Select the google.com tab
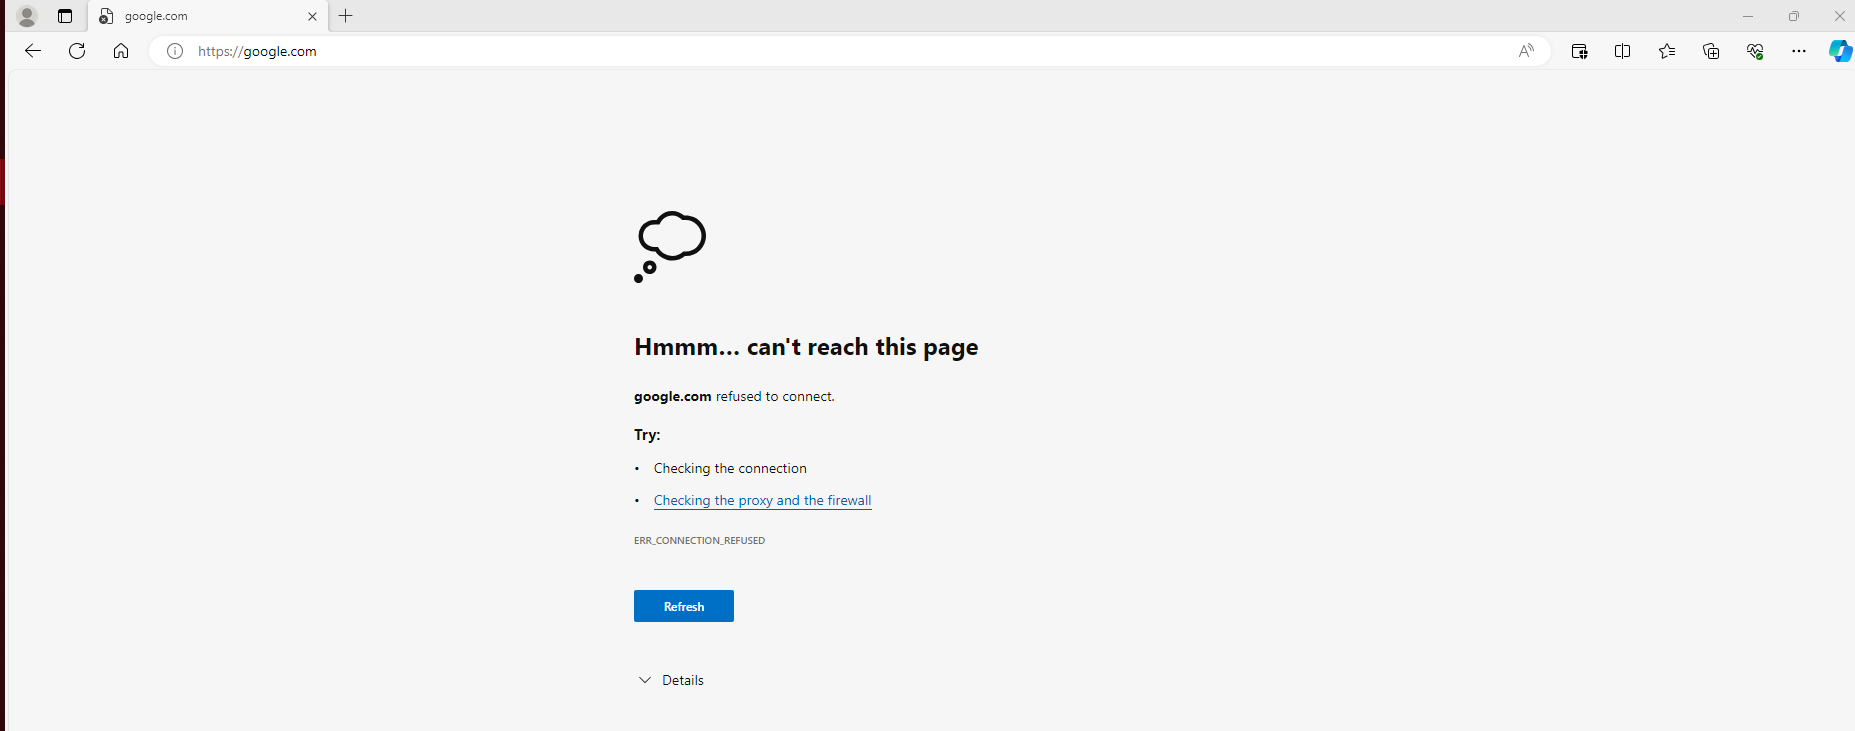The width and height of the screenshot is (1855, 731). (x=208, y=16)
